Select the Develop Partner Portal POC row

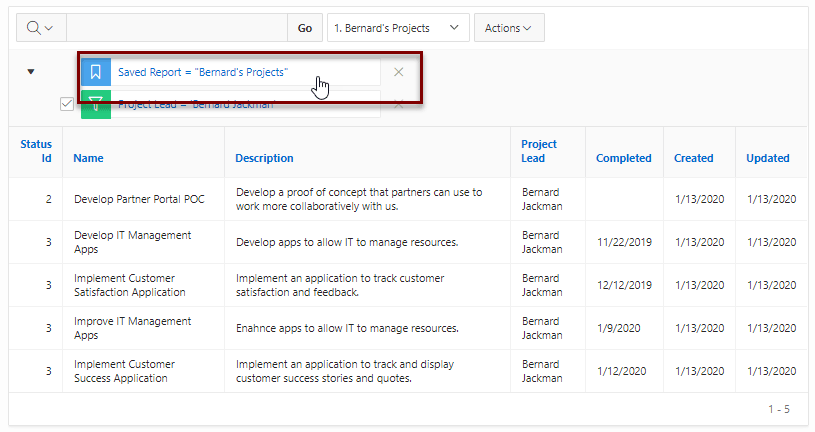[408, 199]
